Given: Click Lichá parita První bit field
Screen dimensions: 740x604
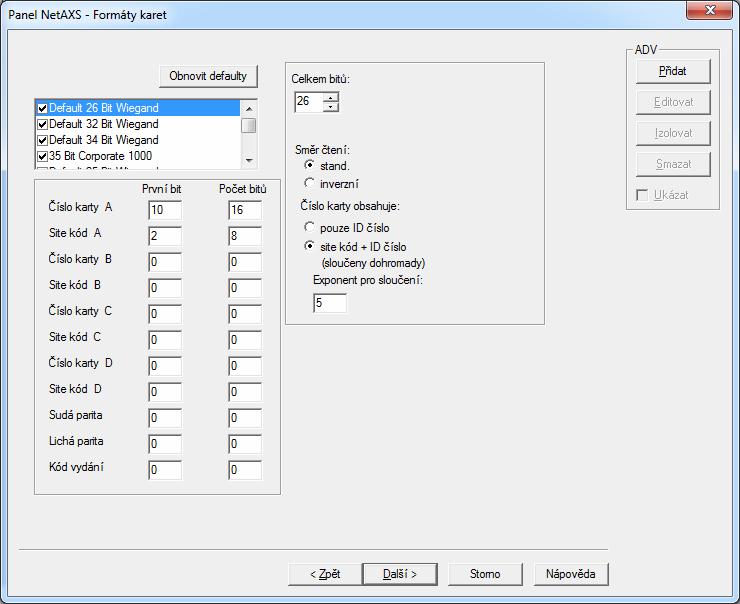Looking at the screenshot, I should (165, 444).
